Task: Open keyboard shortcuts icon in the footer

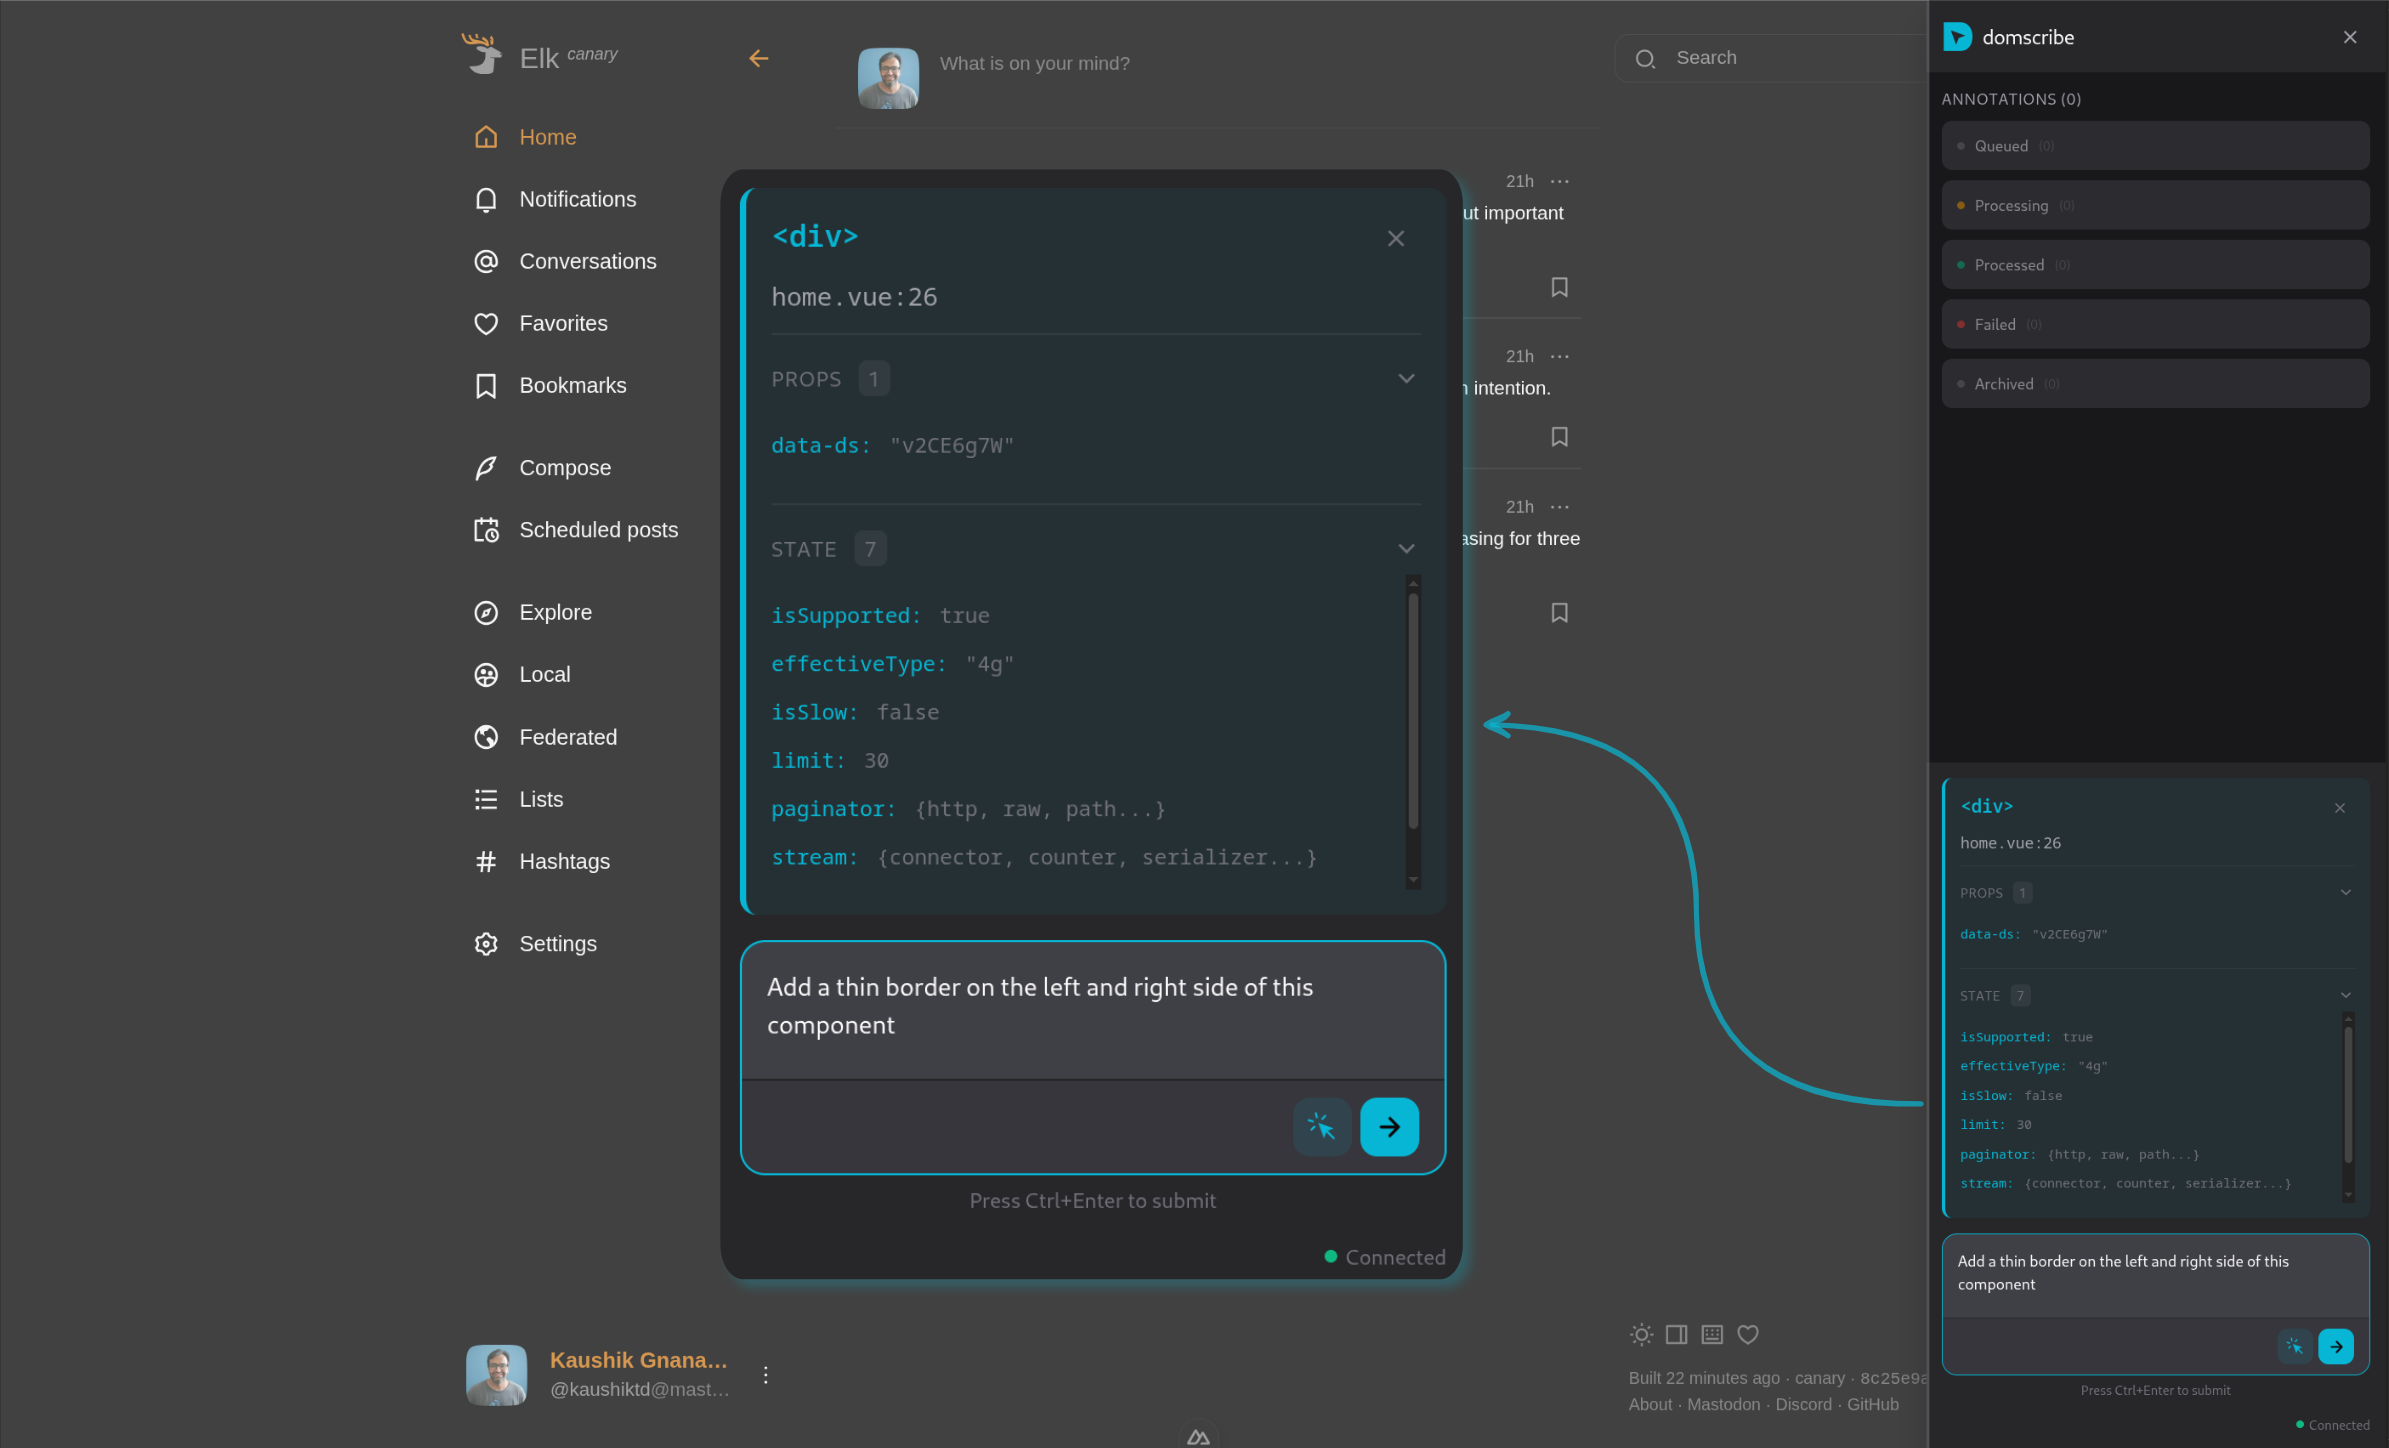Action: pos(1711,1334)
